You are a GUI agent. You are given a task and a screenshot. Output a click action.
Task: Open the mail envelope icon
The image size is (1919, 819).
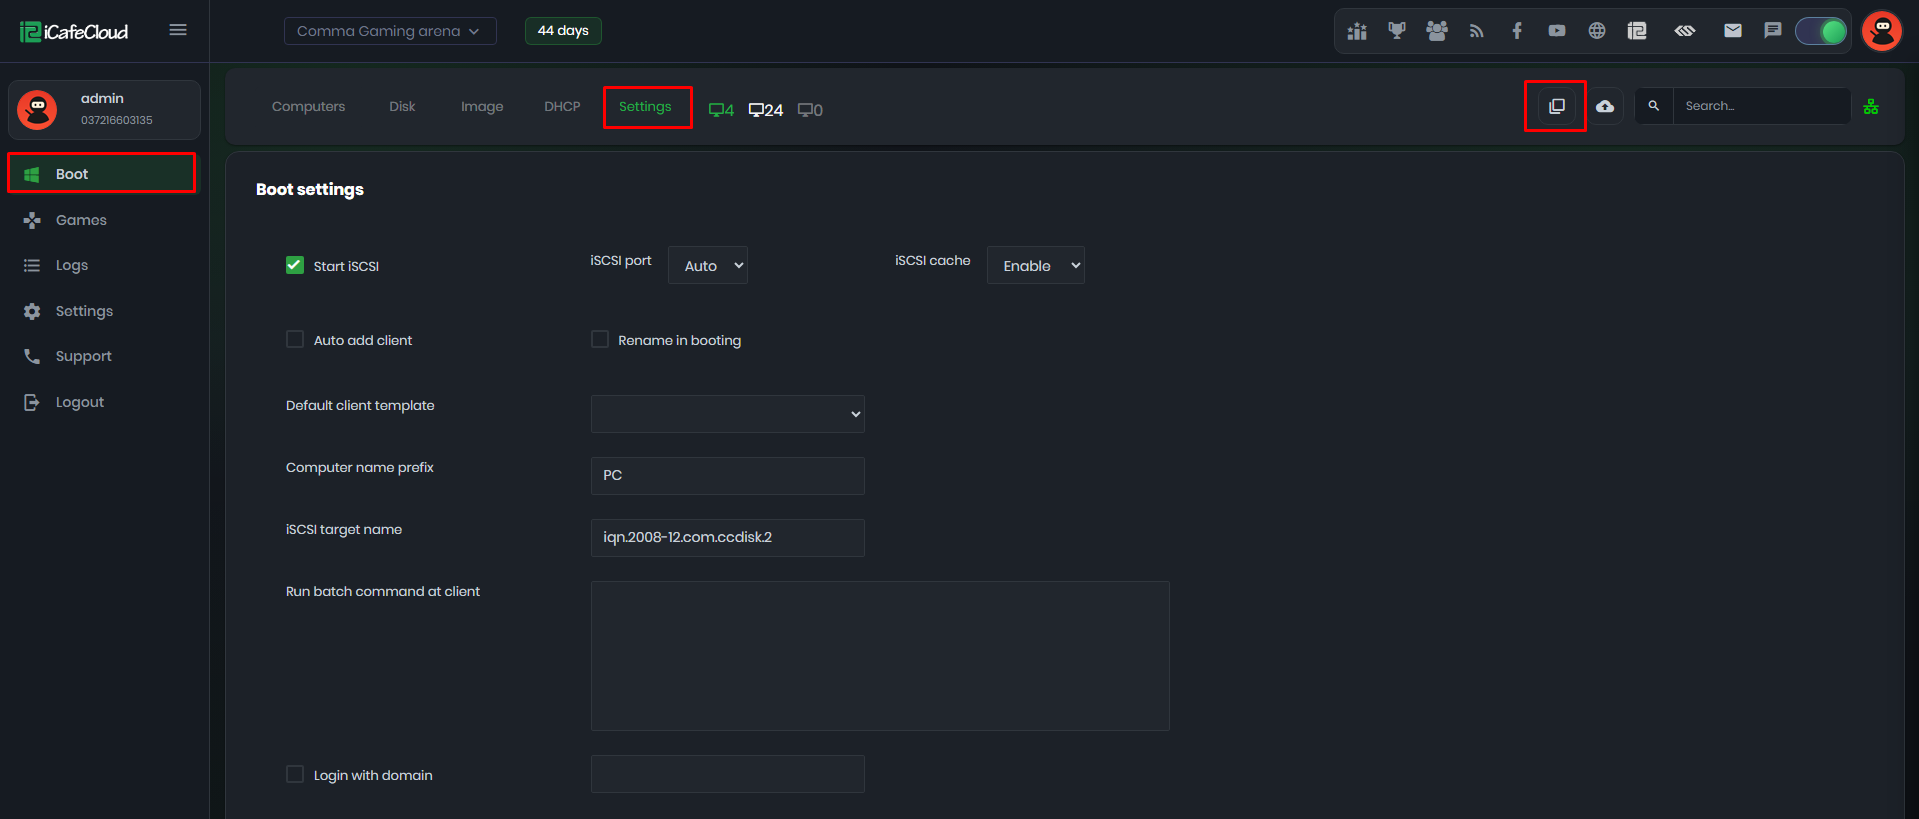[x=1733, y=31]
